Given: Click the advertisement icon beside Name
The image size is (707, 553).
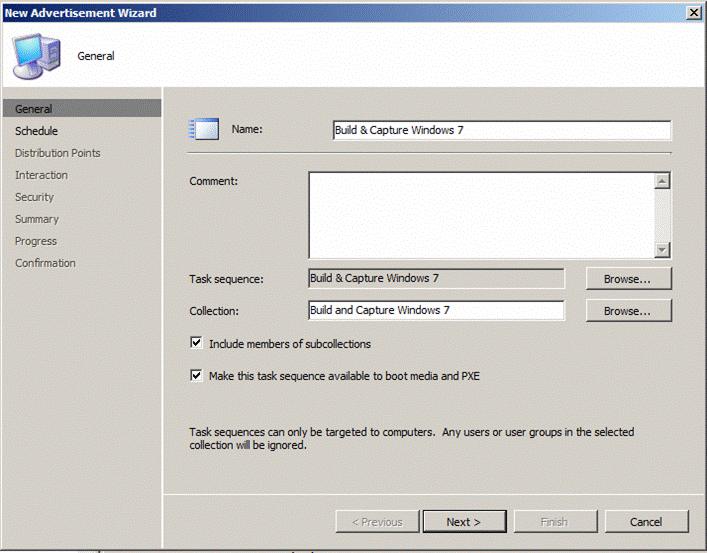Looking at the screenshot, I should 204,130.
